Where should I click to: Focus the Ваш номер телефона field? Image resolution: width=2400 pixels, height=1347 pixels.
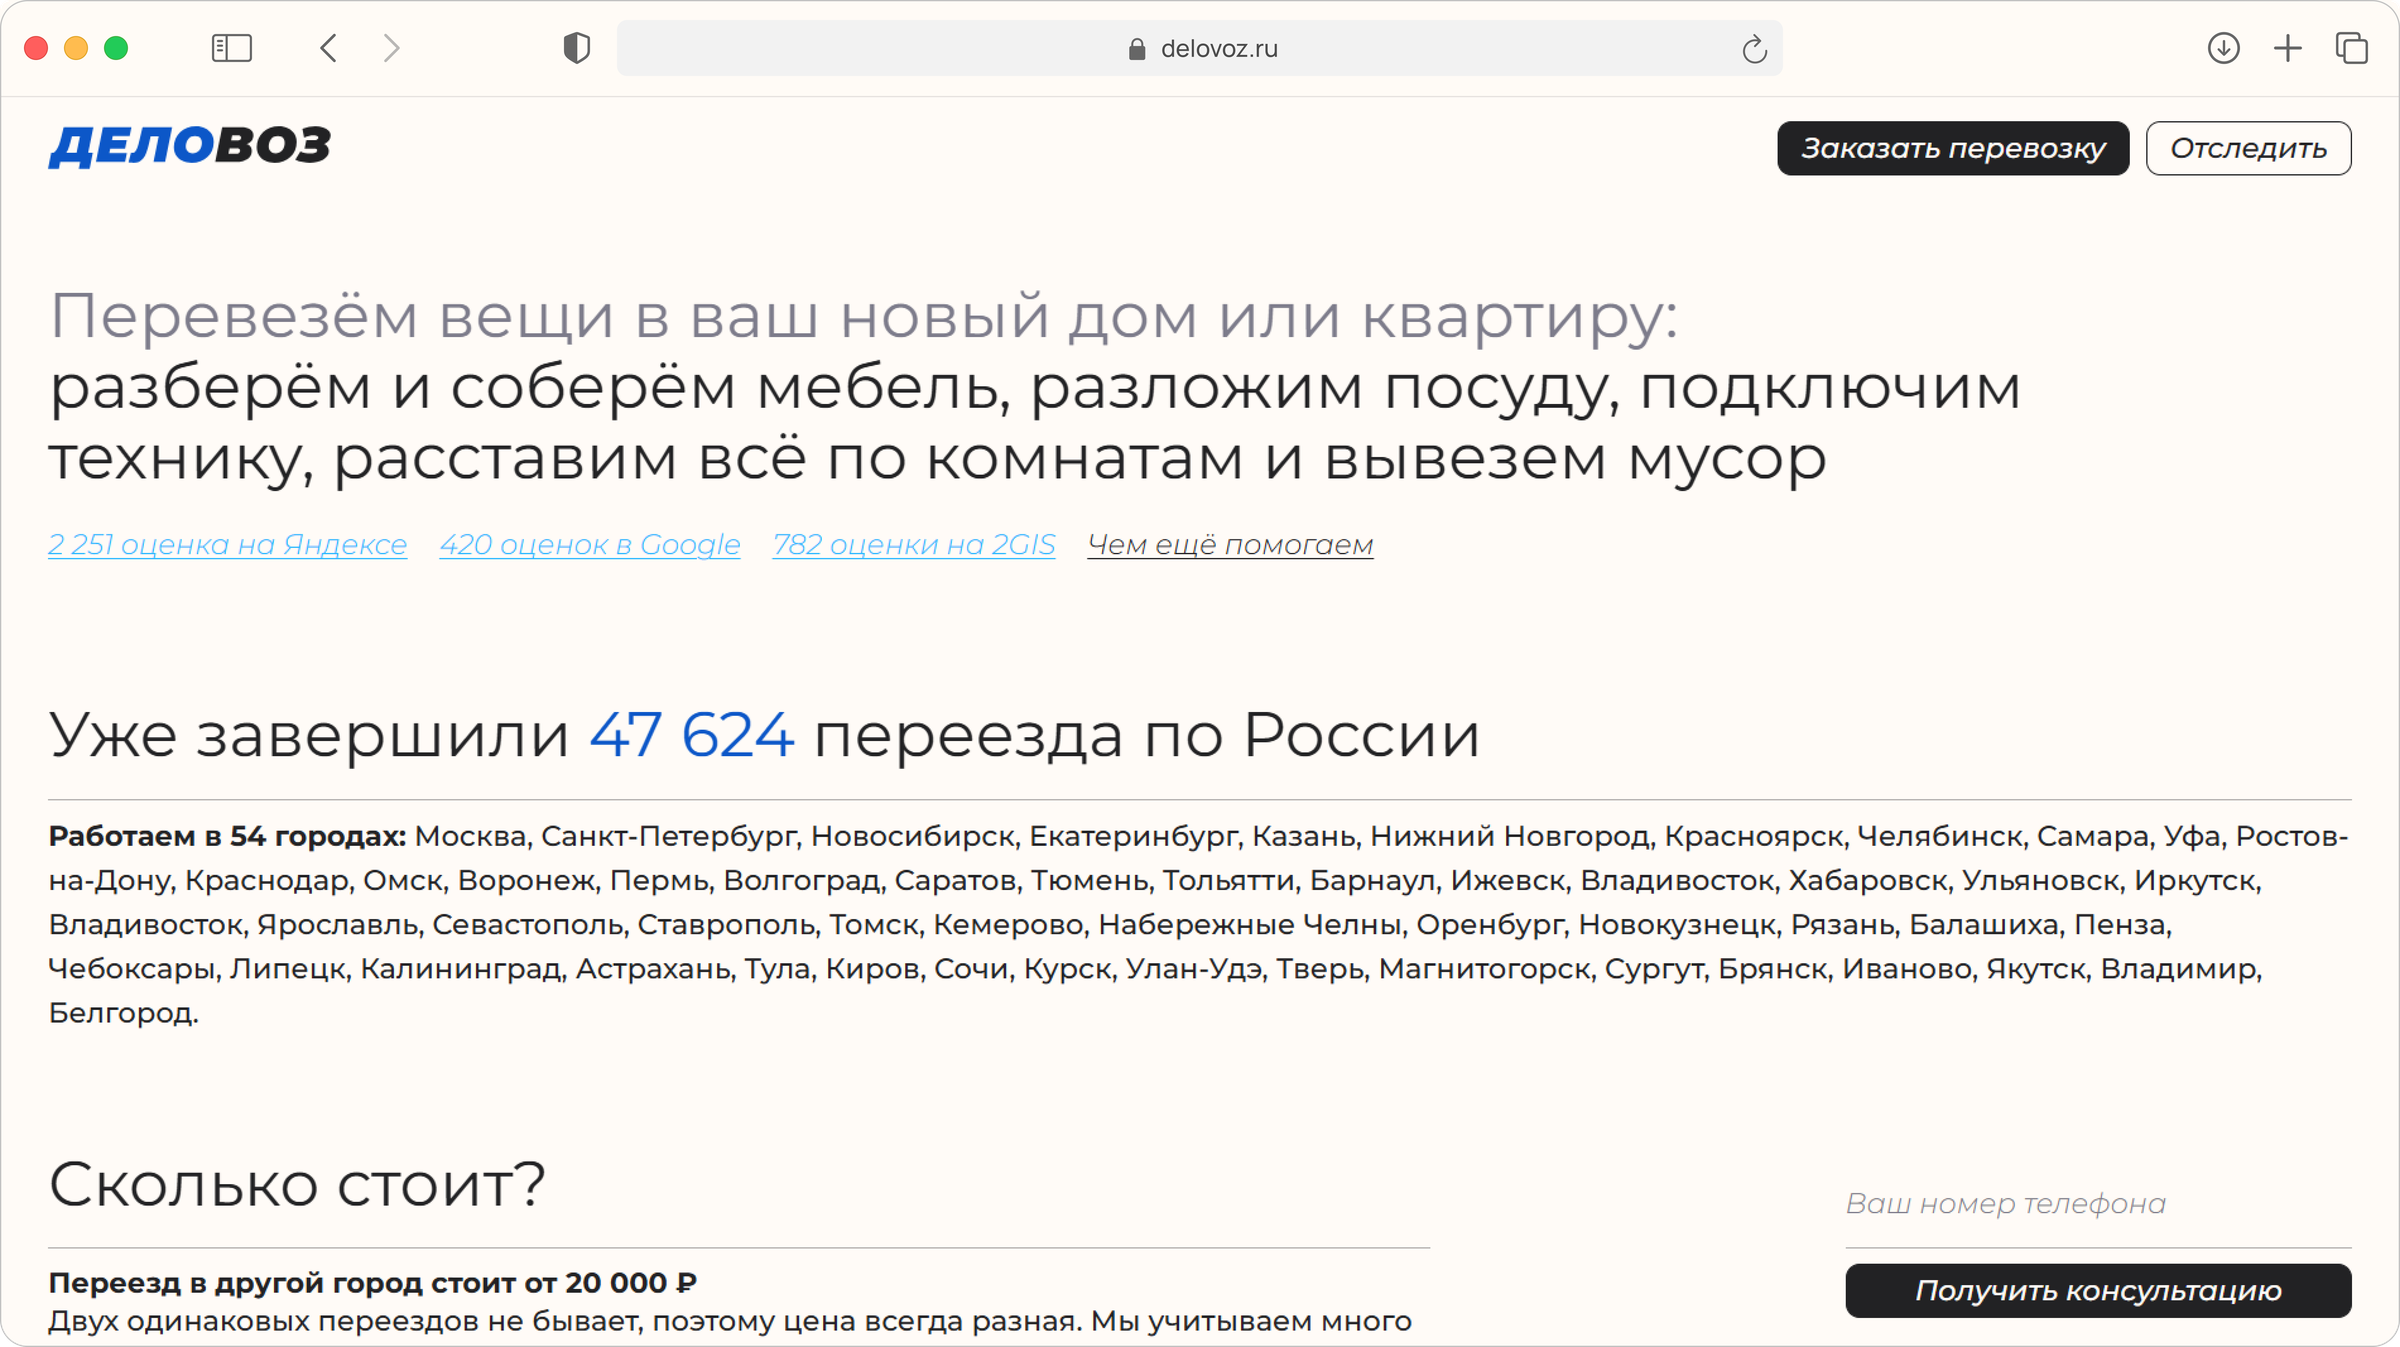tap(2098, 1204)
